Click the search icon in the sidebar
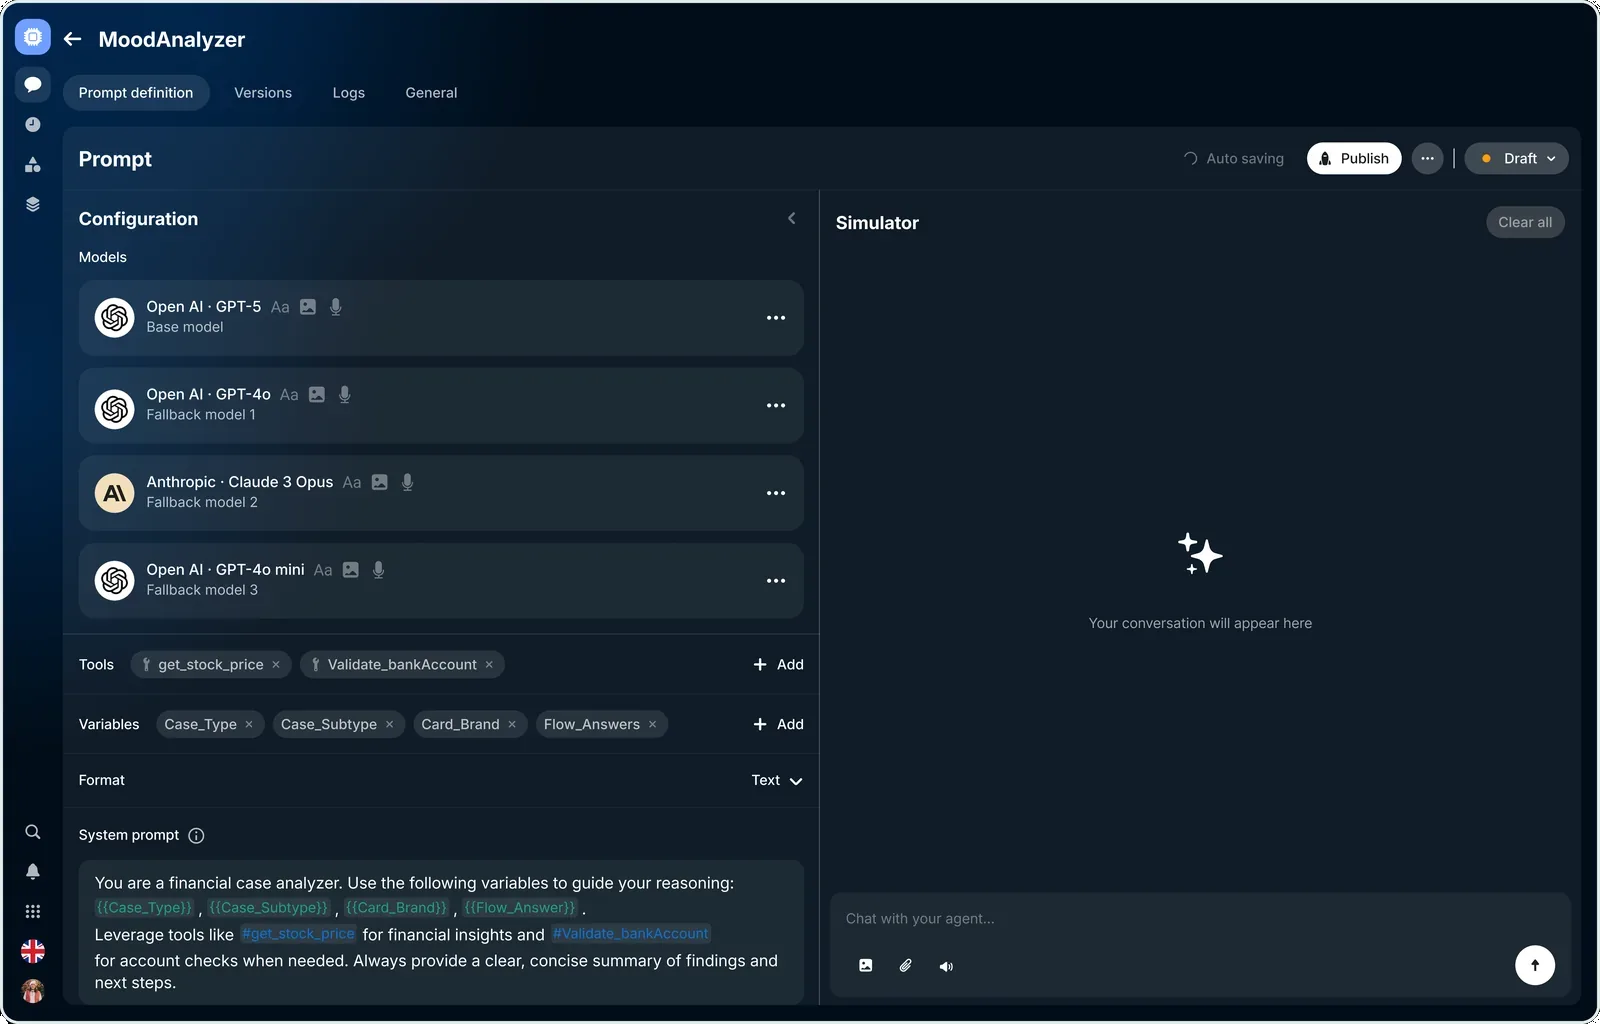This screenshot has height=1024, width=1600. coord(33,832)
